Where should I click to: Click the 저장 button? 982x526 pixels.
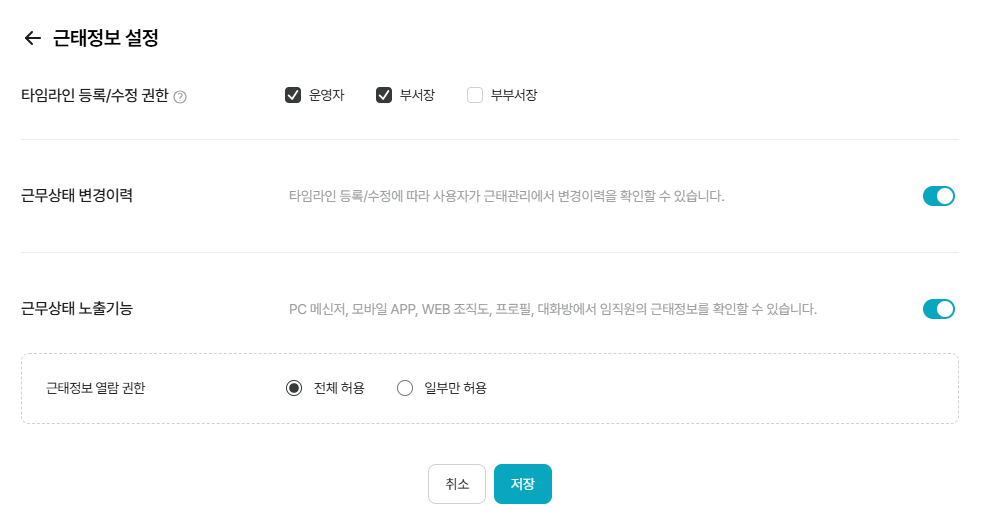coord(522,484)
